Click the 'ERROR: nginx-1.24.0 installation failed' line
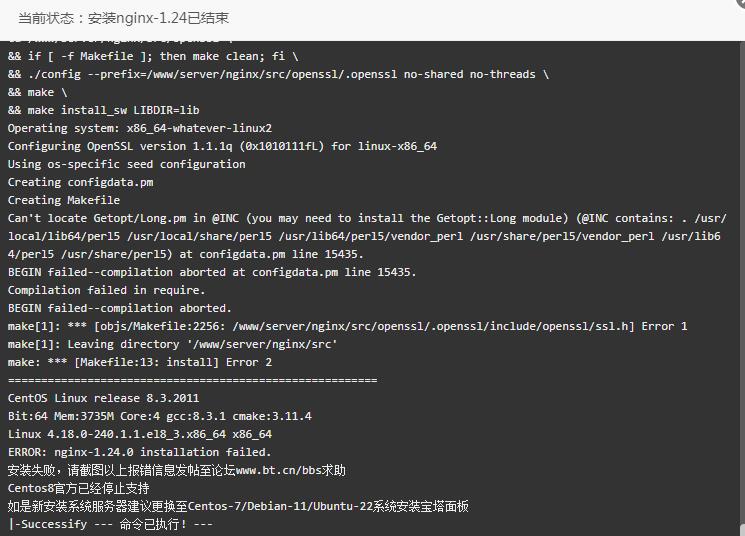Viewport: 745px width, 536px height. point(139,452)
